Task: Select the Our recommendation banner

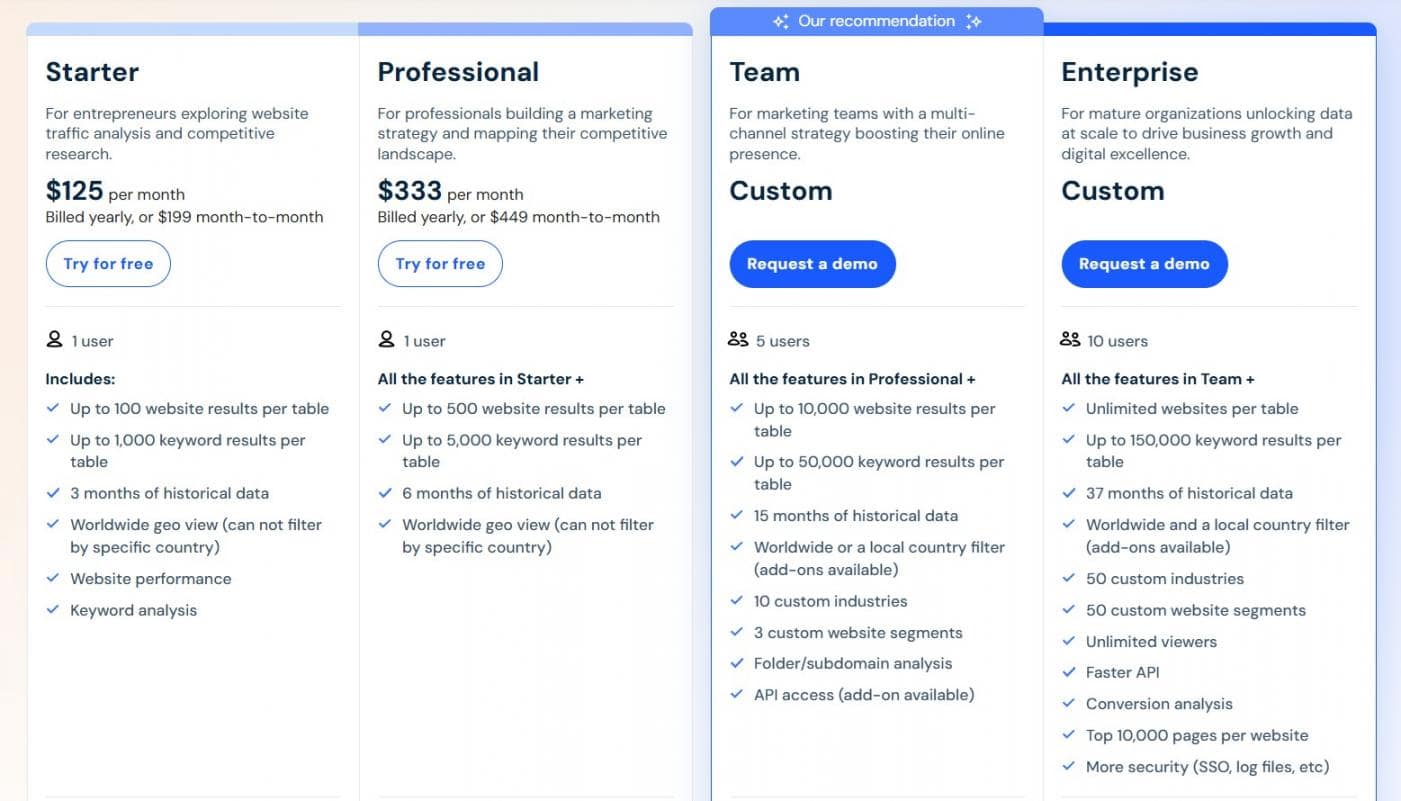Action: [x=876, y=22]
